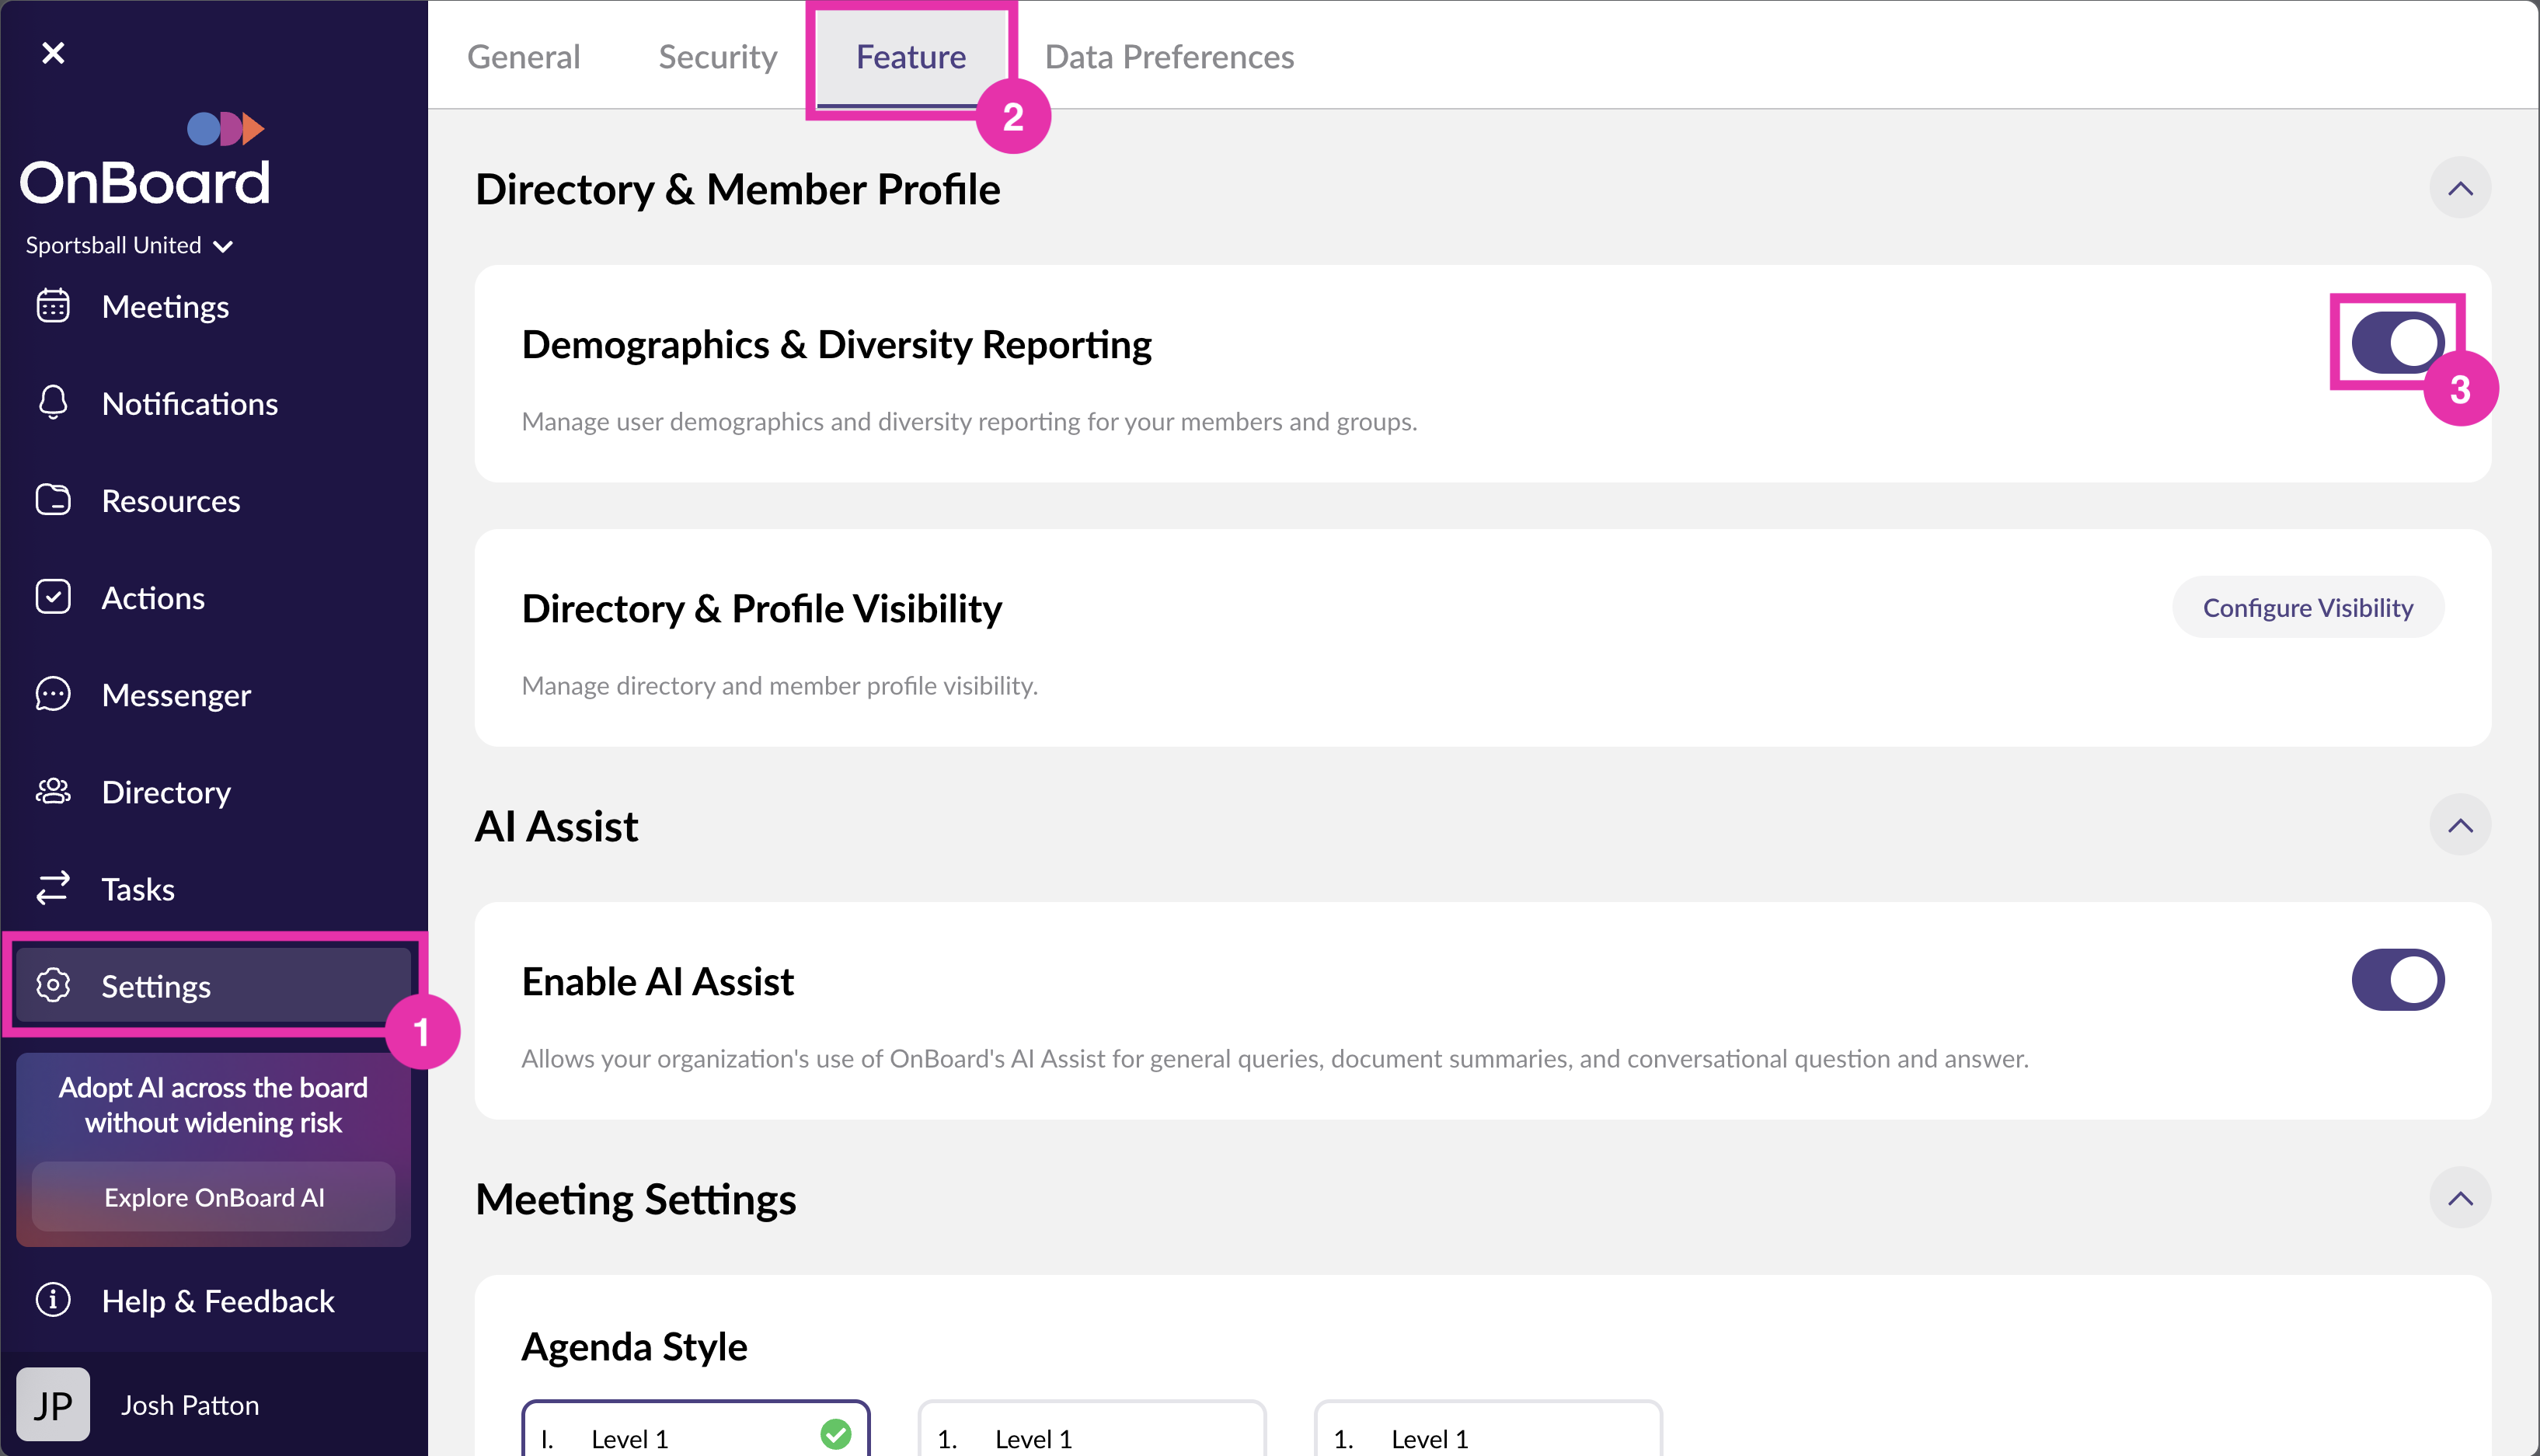2540x1456 pixels.
Task: Open the Sportsball United organization dropdown
Action: (x=129, y=245)
